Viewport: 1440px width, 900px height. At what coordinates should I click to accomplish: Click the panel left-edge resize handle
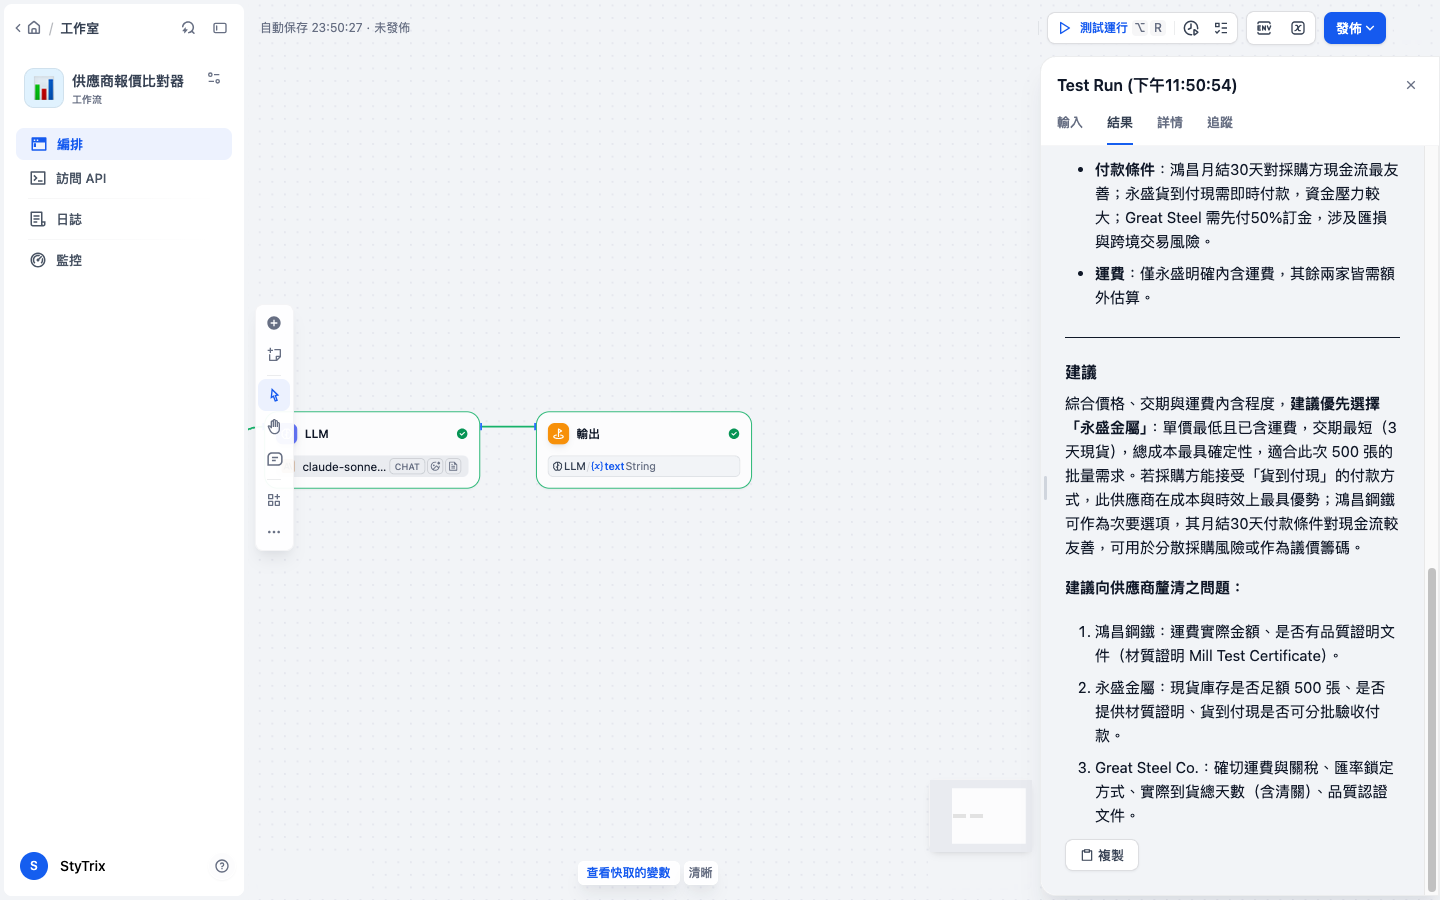click(x=1045, y=488)
